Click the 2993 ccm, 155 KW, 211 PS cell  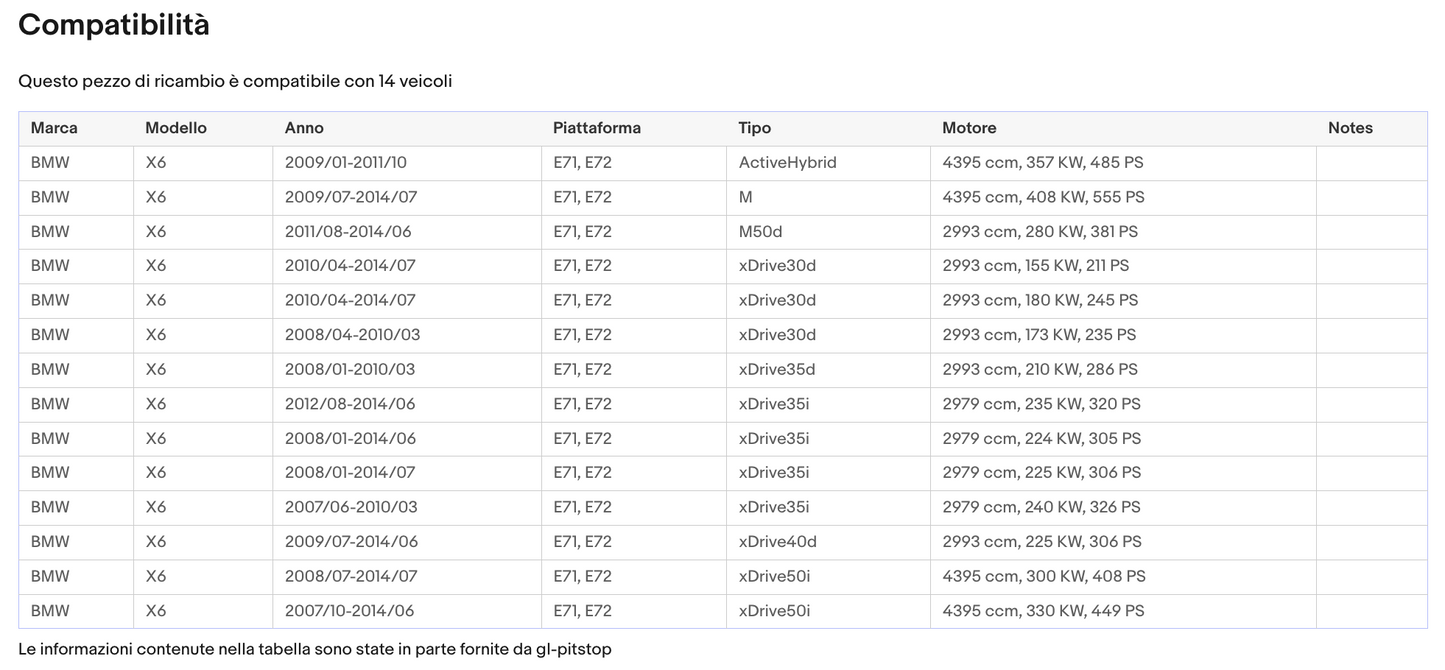coord(1035,266)
